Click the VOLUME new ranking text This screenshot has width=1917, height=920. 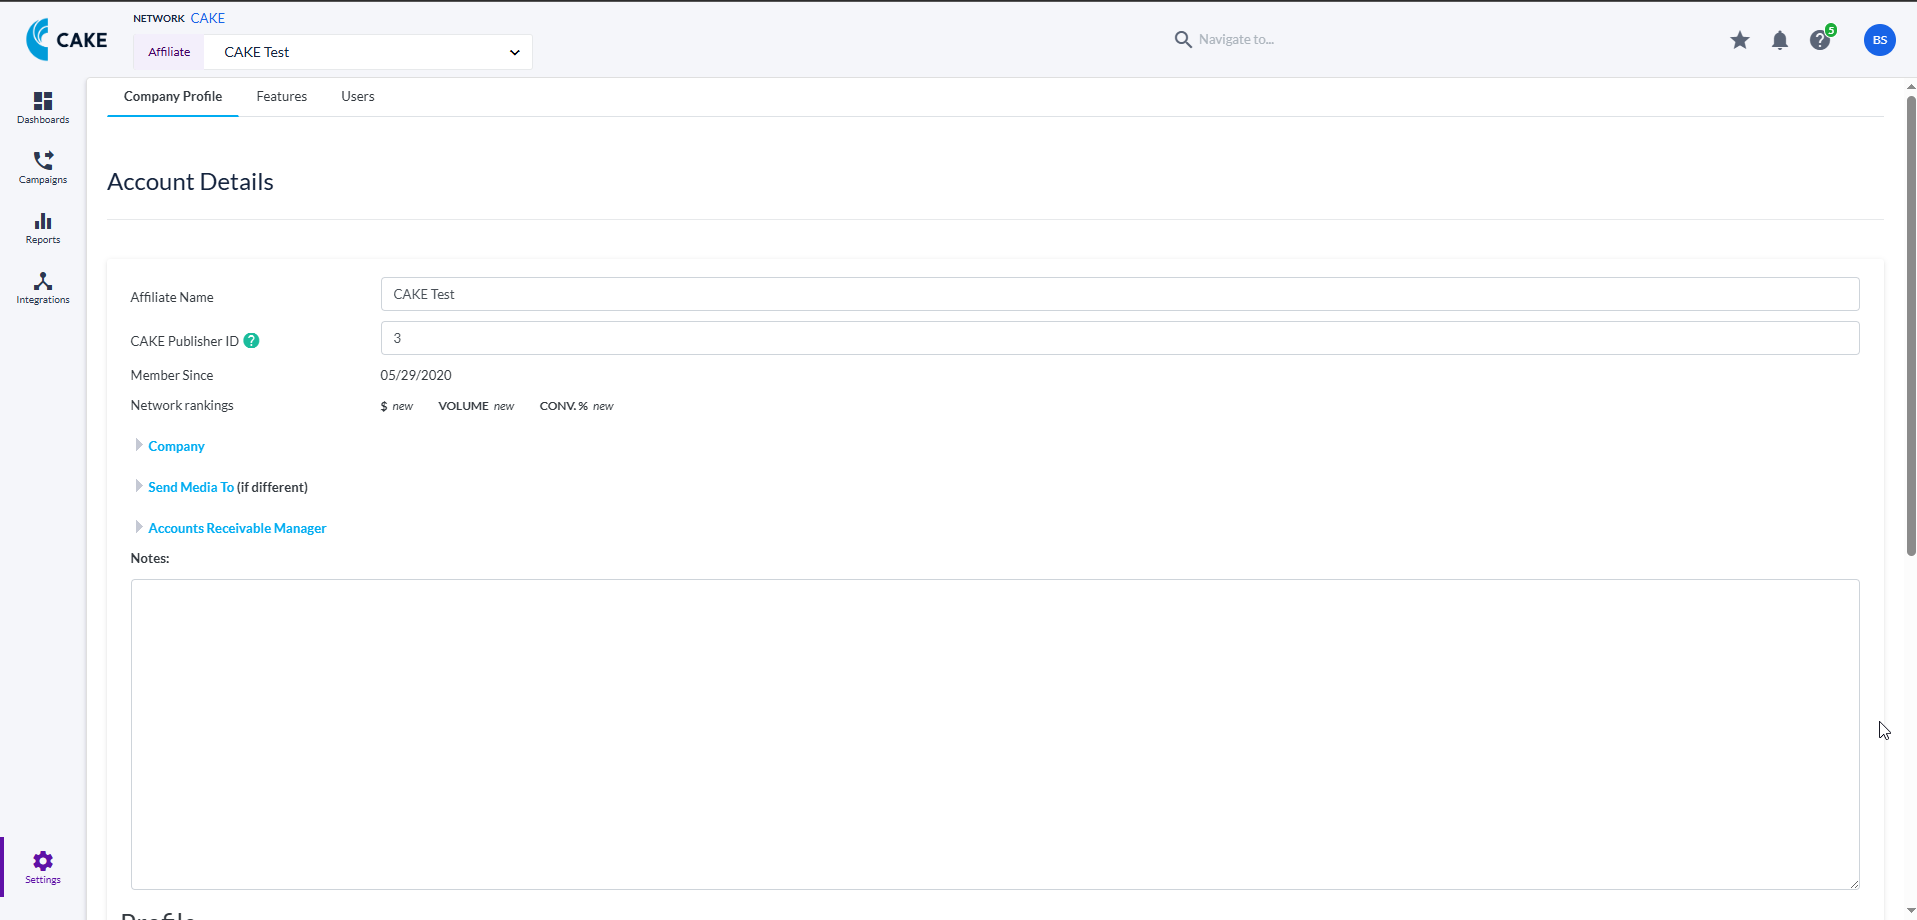pos(476,406)
